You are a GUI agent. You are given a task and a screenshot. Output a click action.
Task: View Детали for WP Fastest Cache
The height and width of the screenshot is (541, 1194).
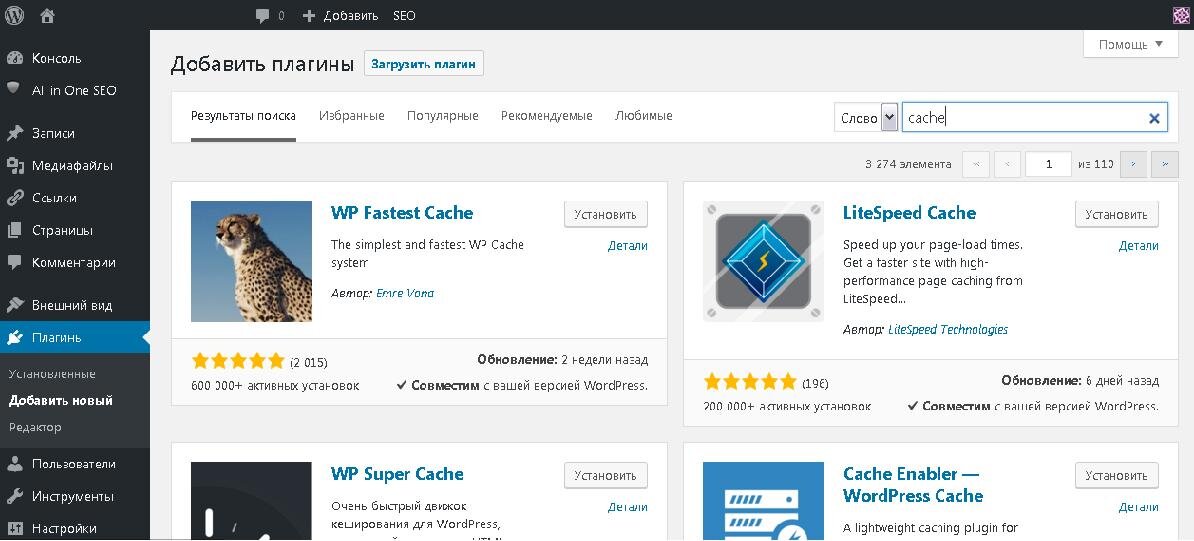pos(628,245)
